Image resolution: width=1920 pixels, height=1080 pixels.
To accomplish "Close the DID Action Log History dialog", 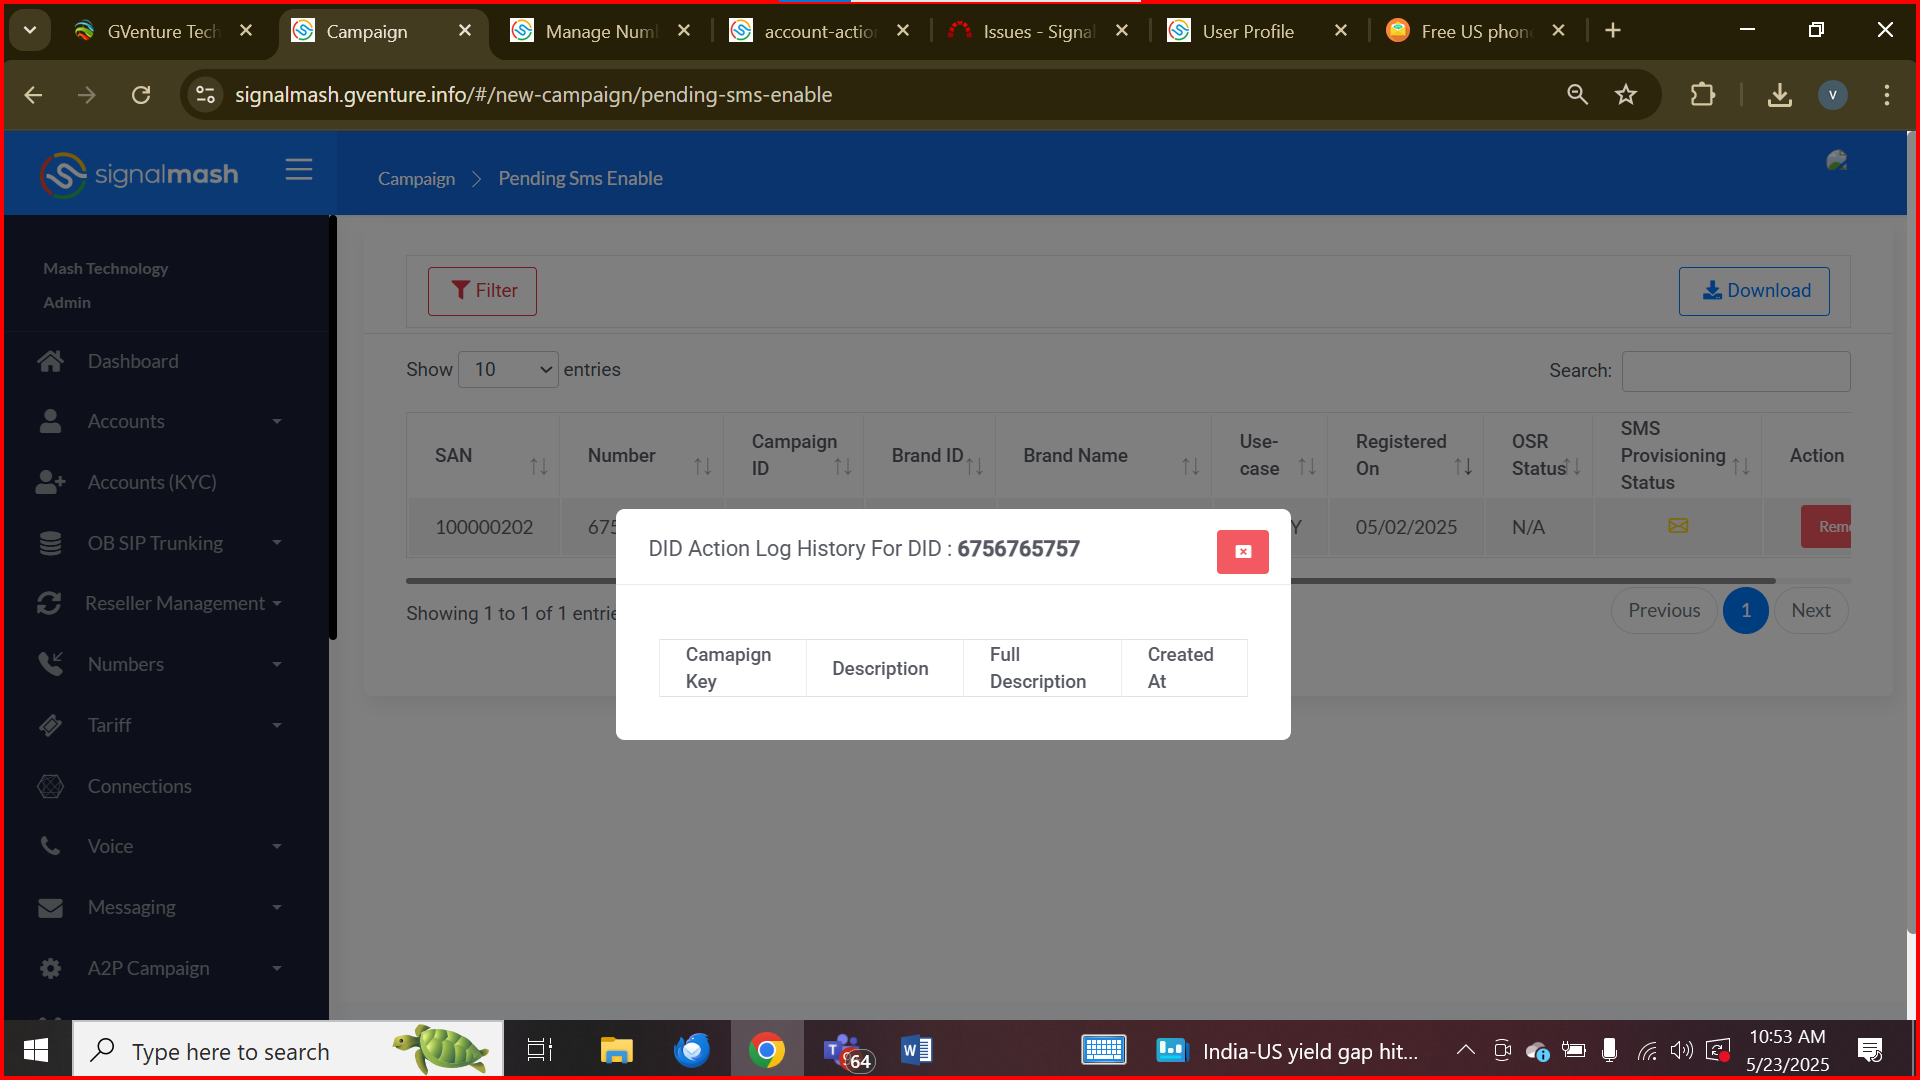I will click(1242, 552).
